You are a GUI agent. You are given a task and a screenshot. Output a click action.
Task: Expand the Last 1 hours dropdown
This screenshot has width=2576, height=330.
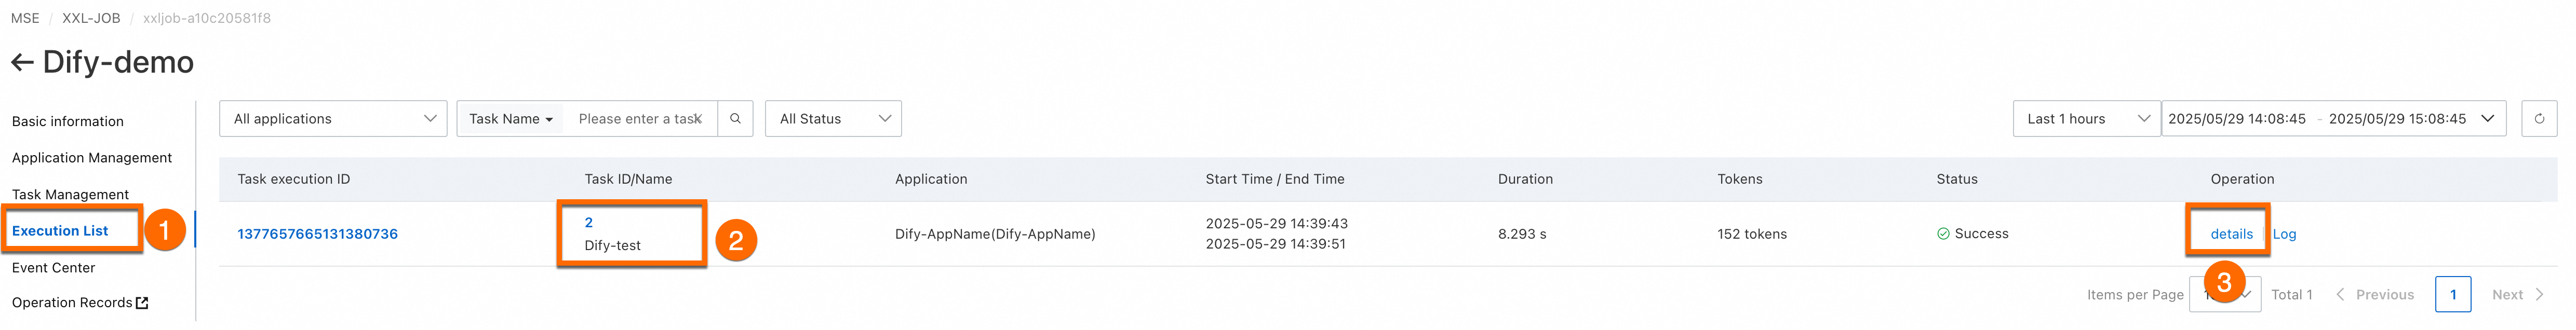point(2086,119)
